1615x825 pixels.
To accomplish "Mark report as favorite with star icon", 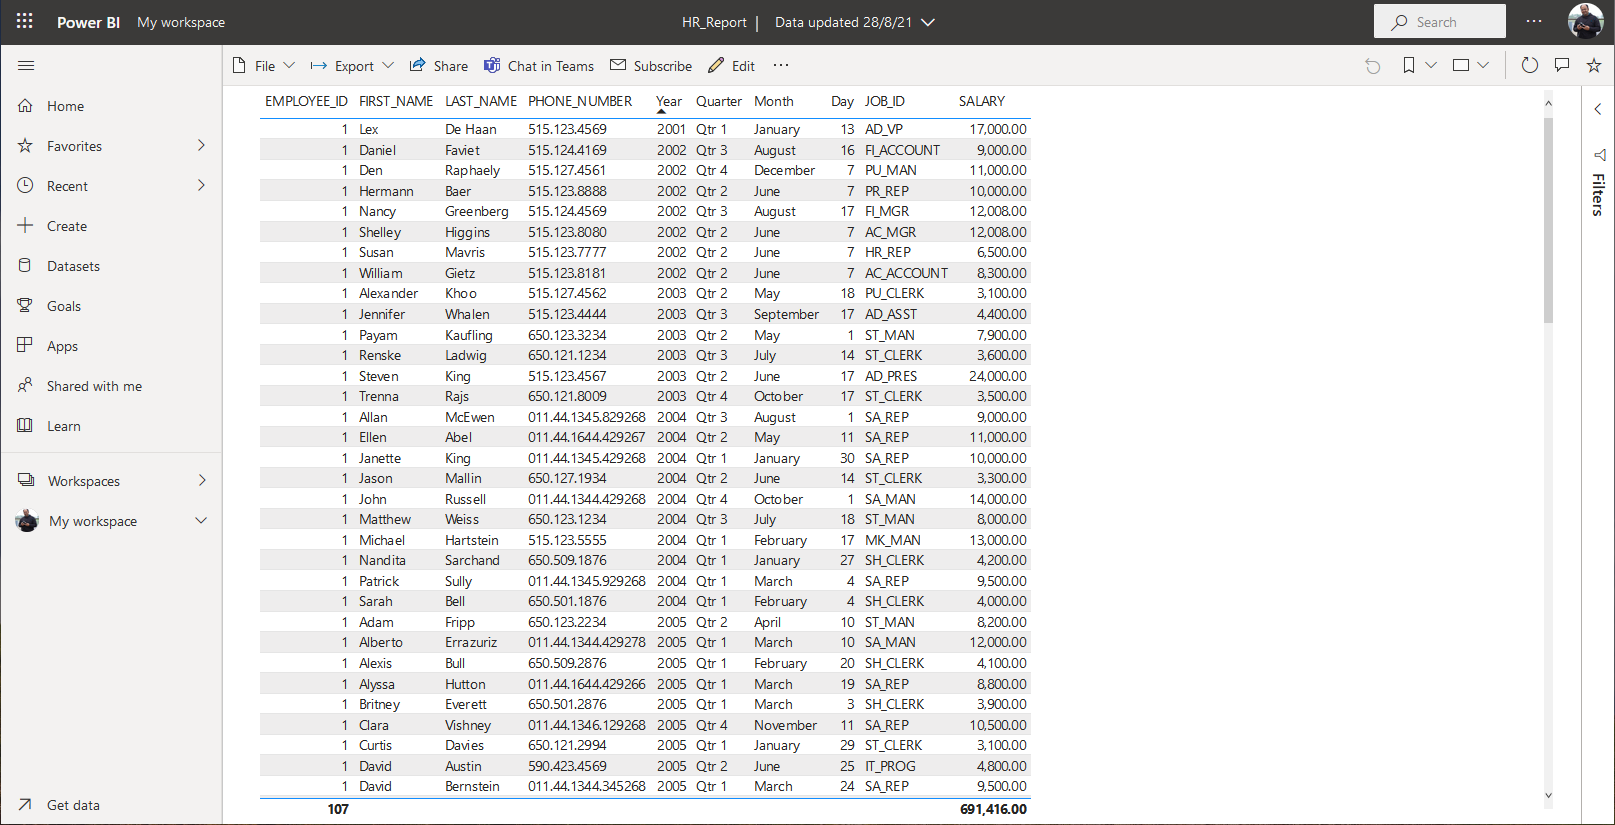I will pyautogui.click(x=1594, y=65).
